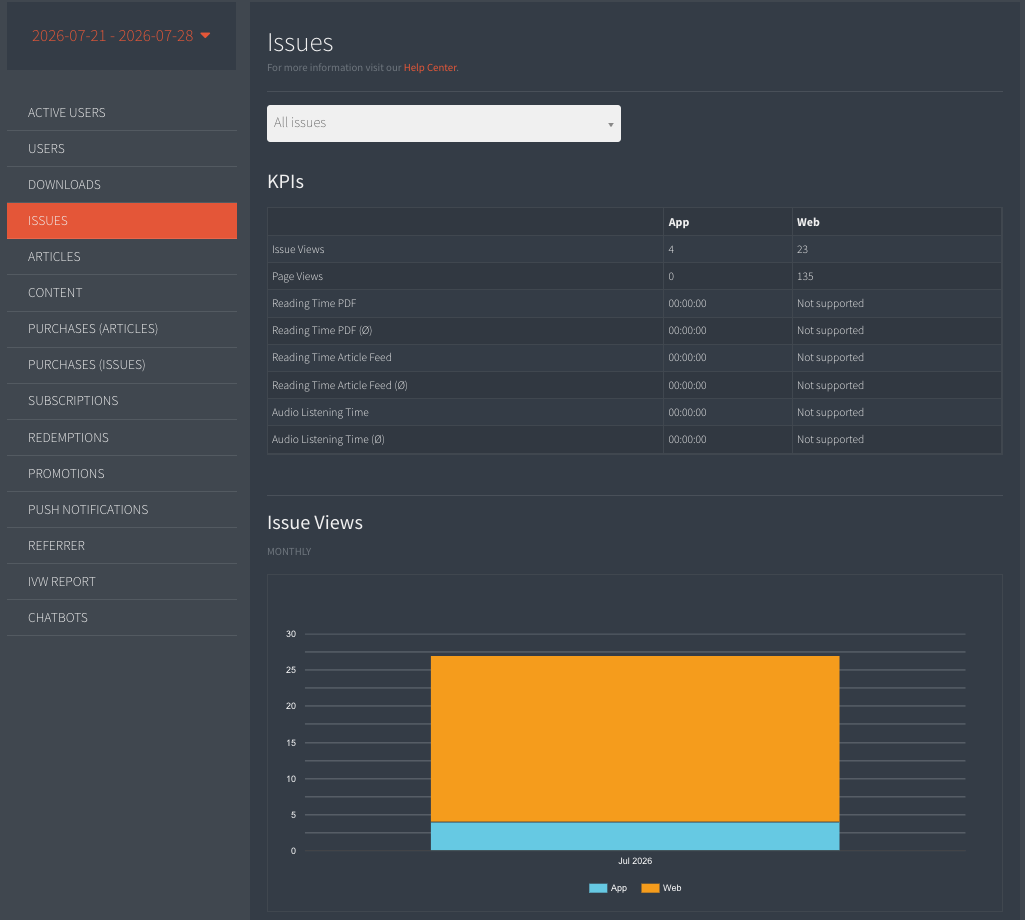
Task: Toggle the Web legend swatch
Action: click(650, 888)
